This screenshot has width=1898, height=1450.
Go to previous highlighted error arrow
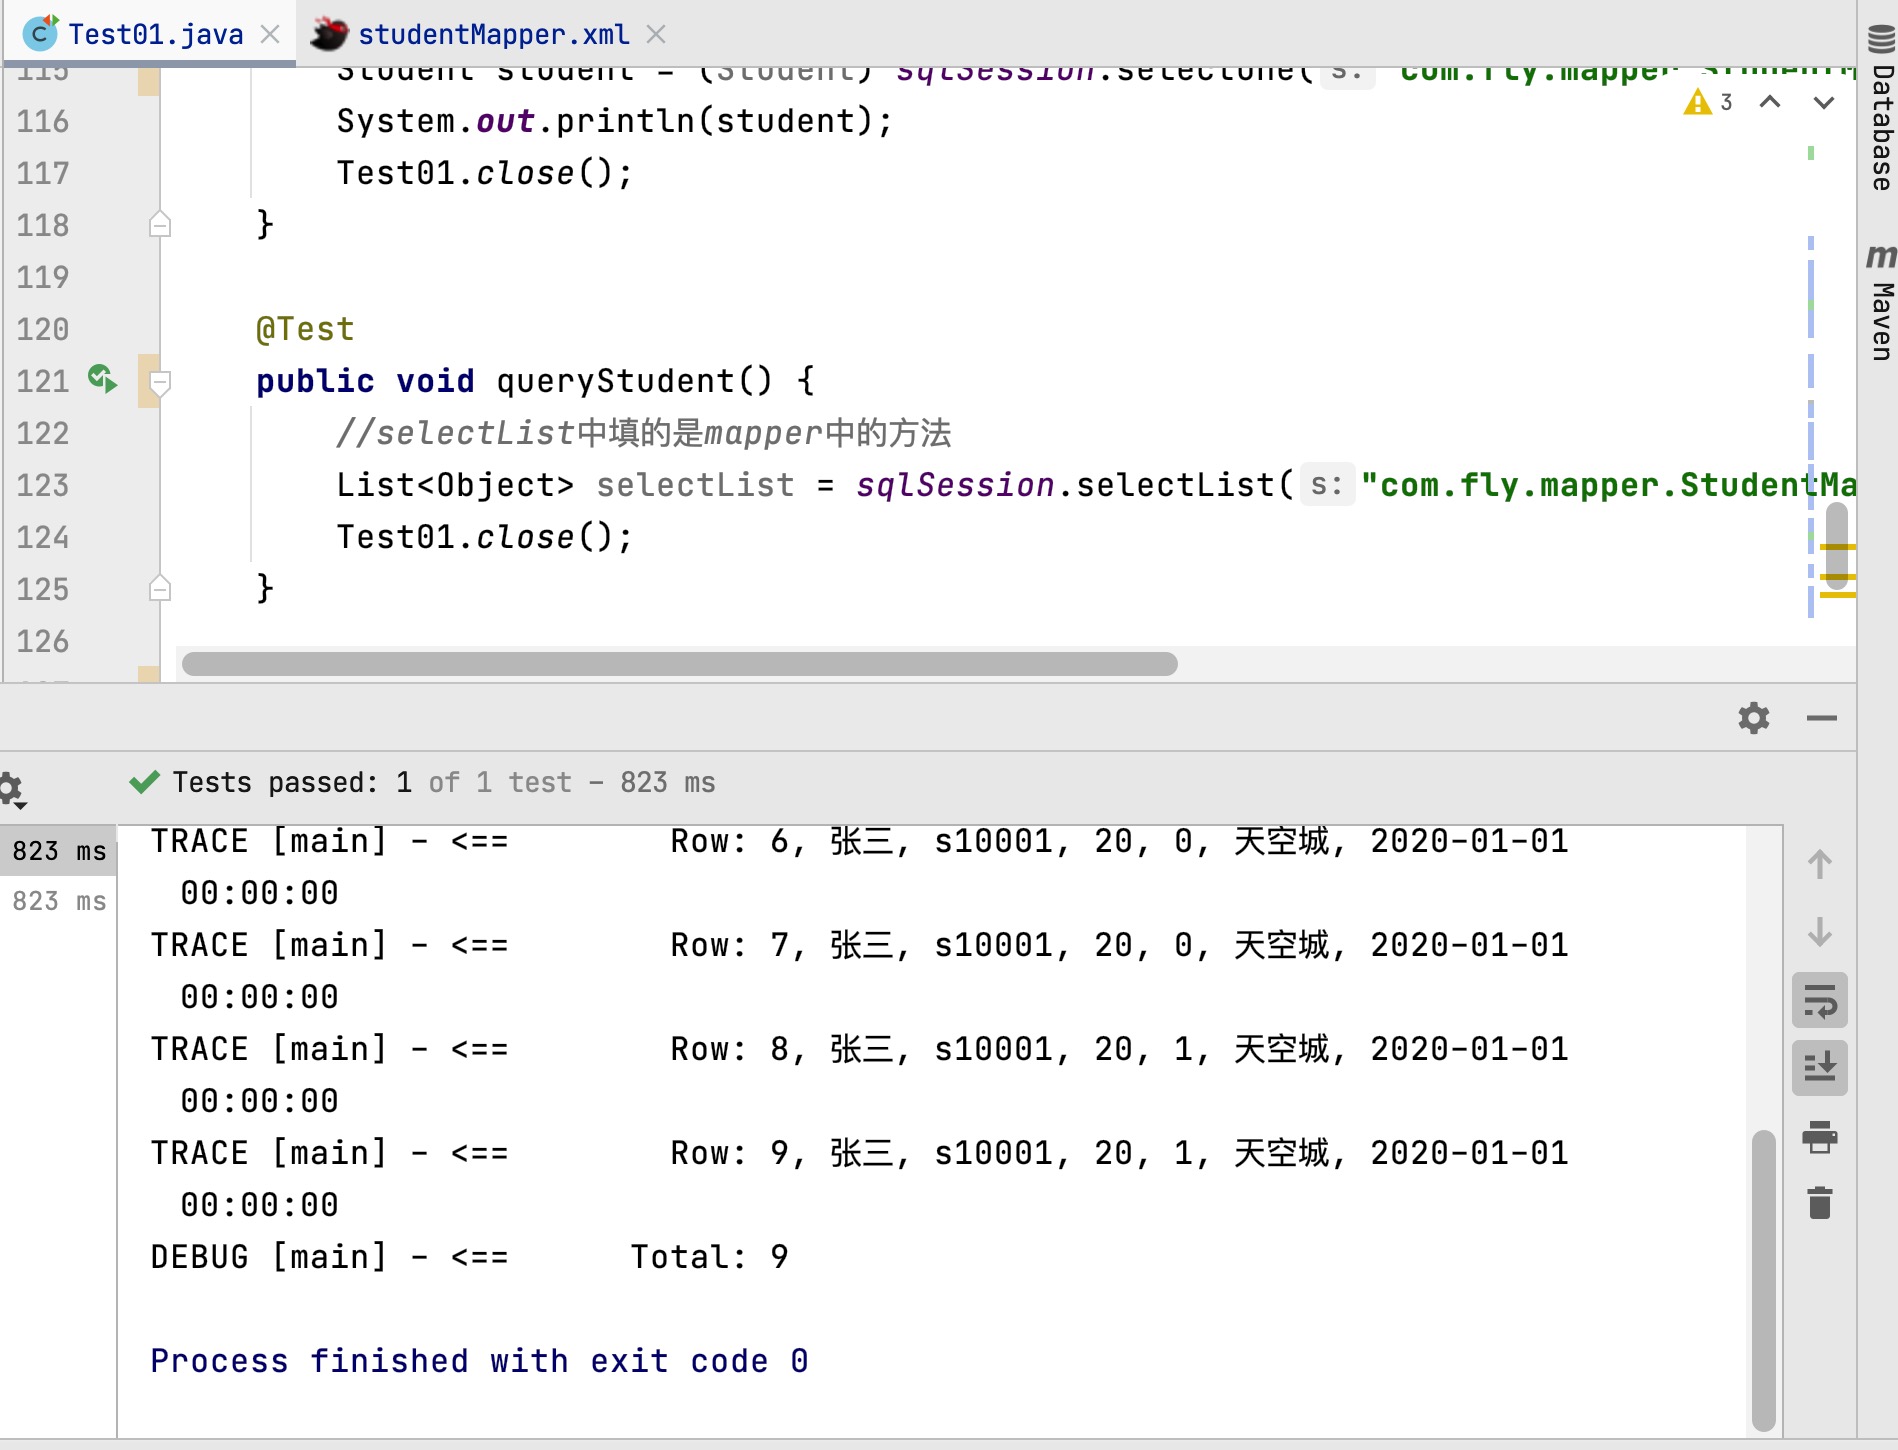pyautogui.click(x=1770, y=102)
